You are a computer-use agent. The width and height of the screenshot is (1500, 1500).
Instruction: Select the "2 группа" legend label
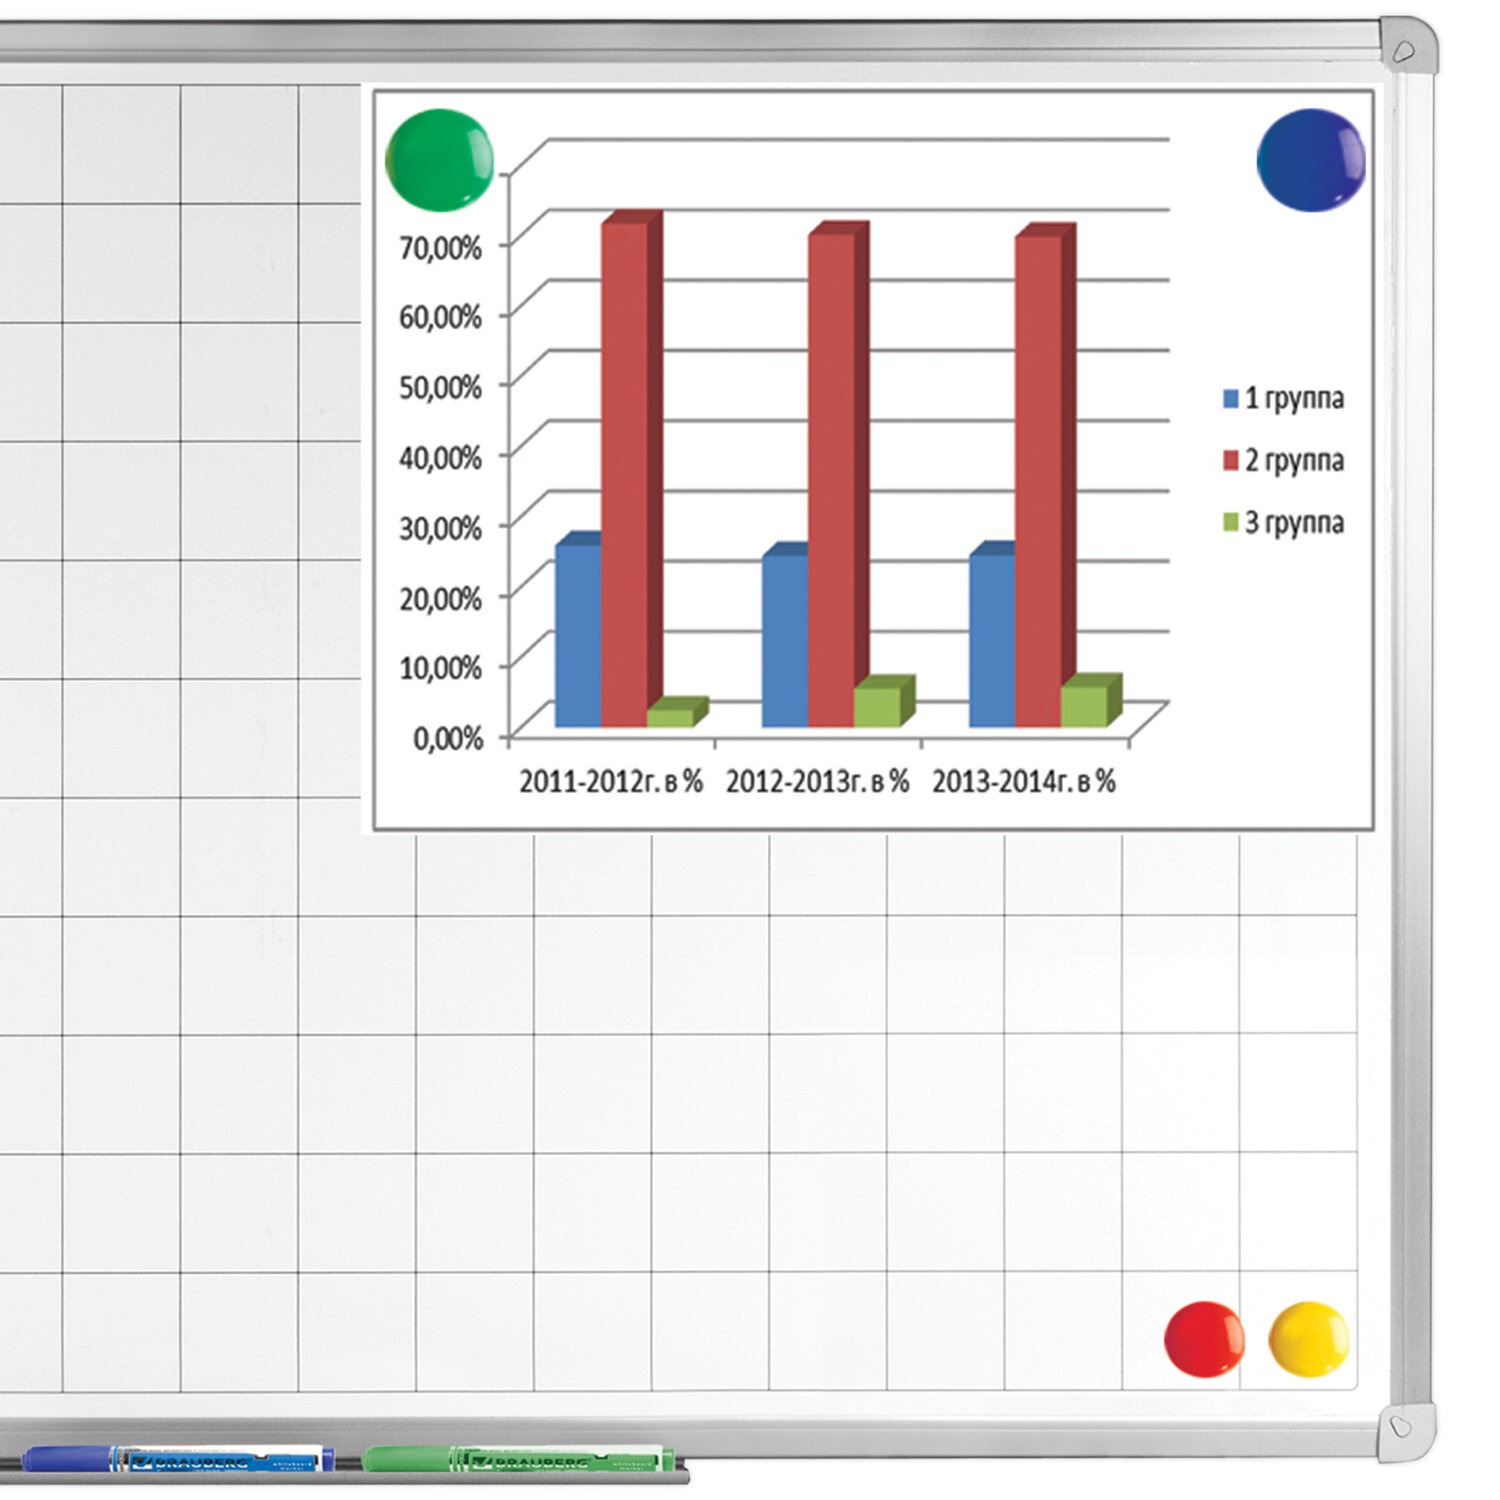coord(1294,461)
